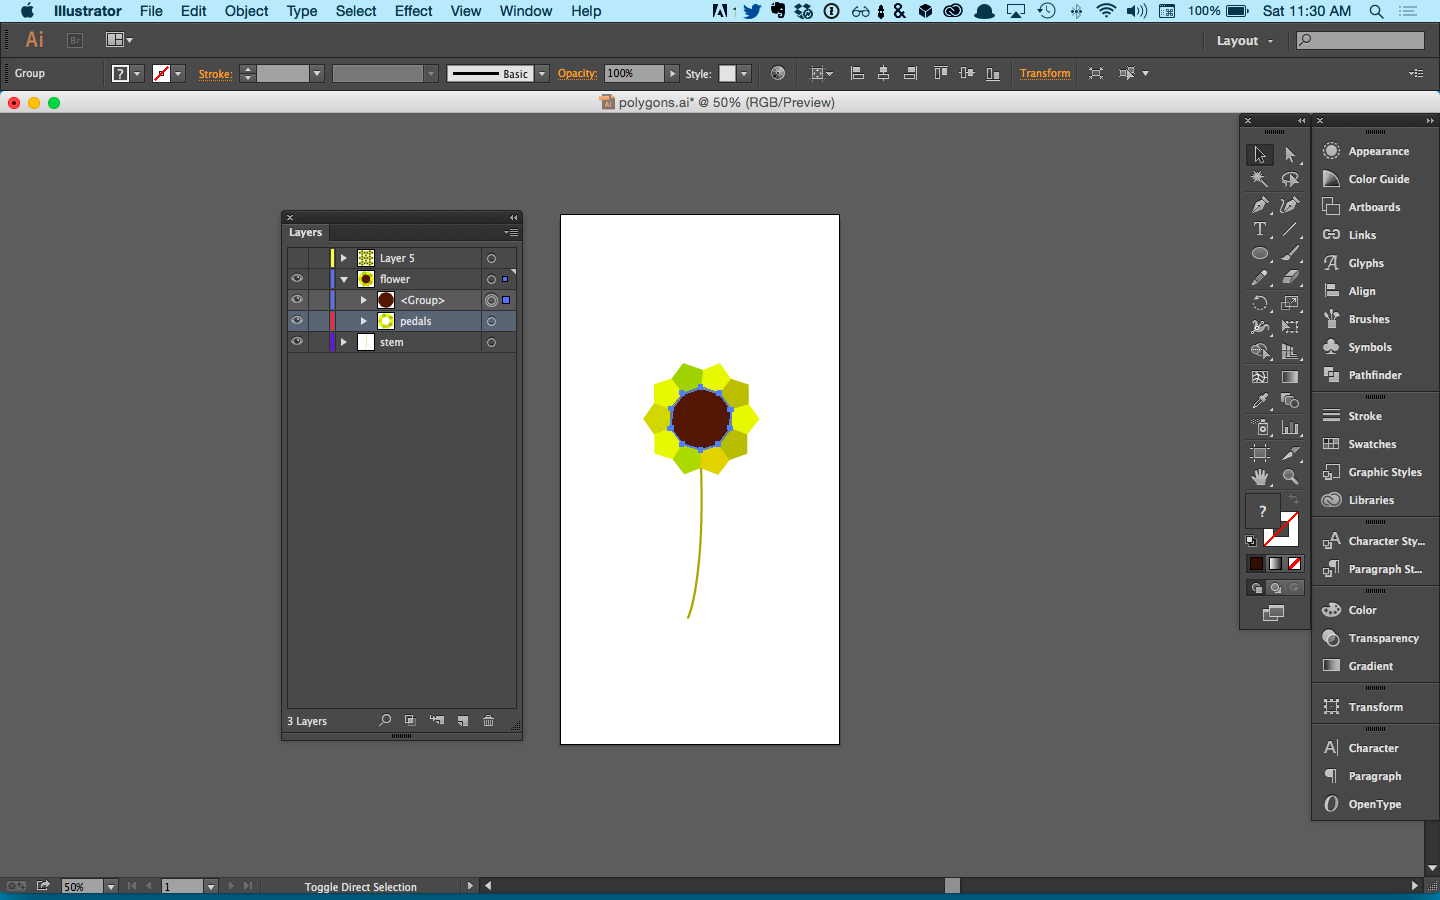This screenshot has height=900, width=1440.
Task: Open the Object menu
Action: tap(246, 11)
